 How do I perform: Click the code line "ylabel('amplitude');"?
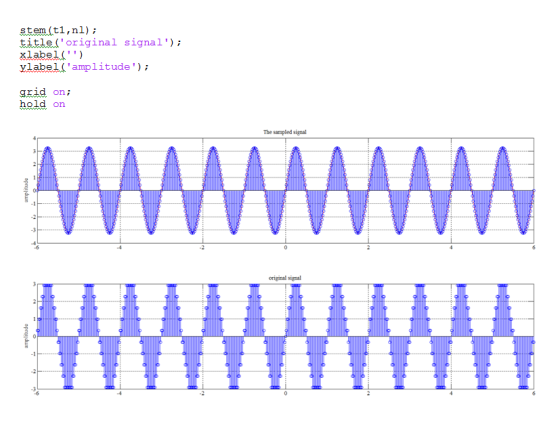[x=84, y=67]
